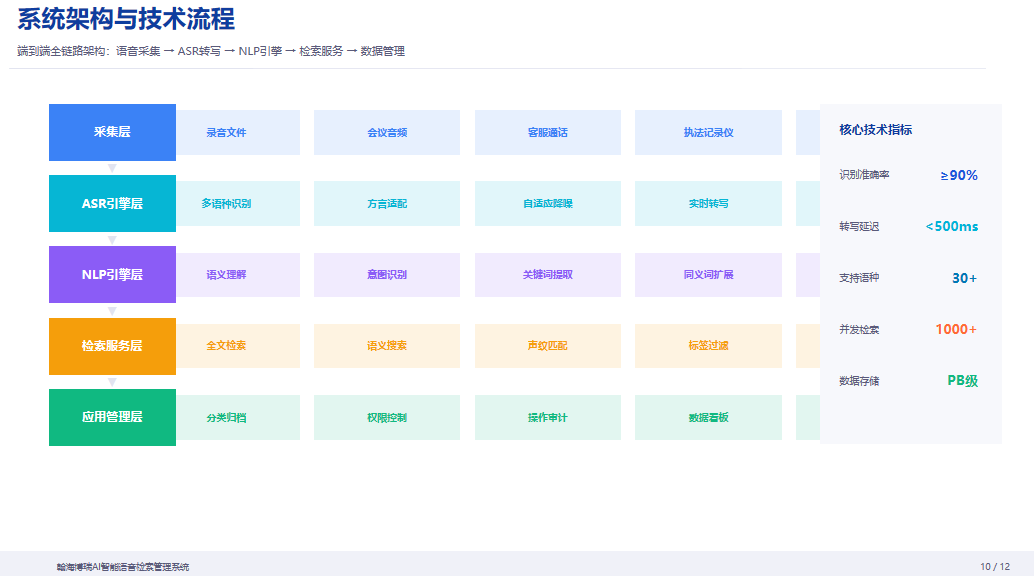Select the 全文检索 card
Viewport: 1034px width, 576px height.
point(238,346)
